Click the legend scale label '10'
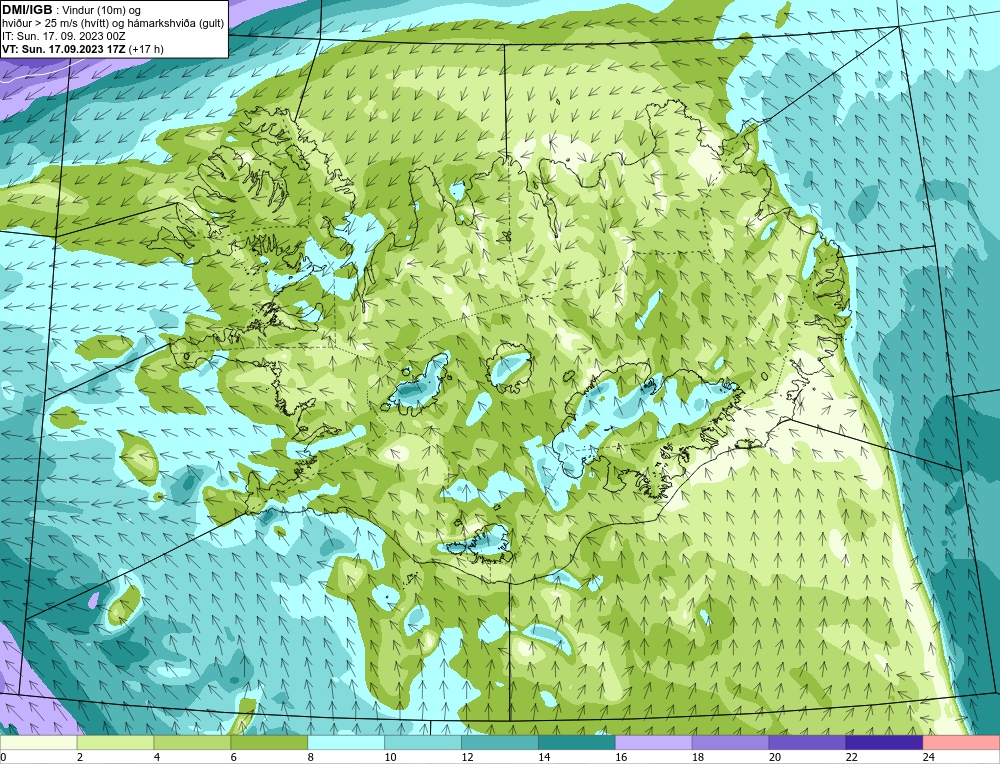This screenshot has height=764, width=1000. pyautogui.click(x=390, y=757)
